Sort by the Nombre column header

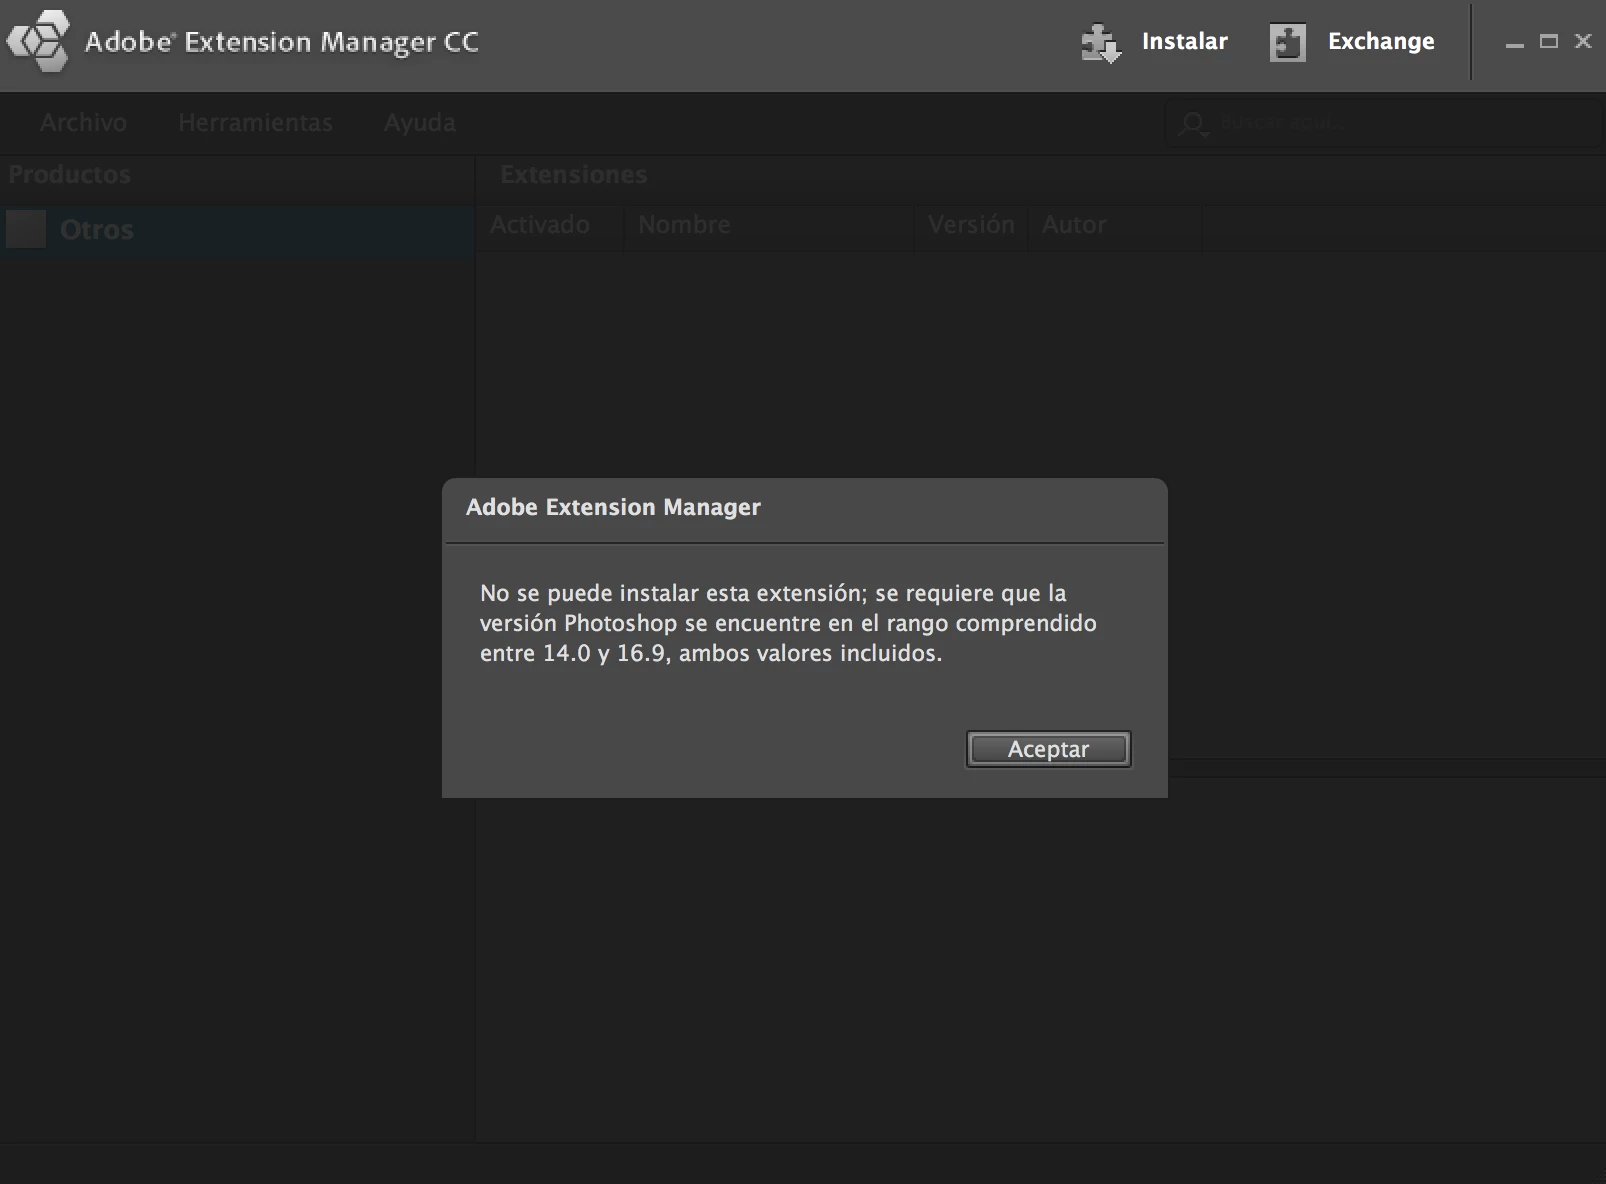[768, 225]
